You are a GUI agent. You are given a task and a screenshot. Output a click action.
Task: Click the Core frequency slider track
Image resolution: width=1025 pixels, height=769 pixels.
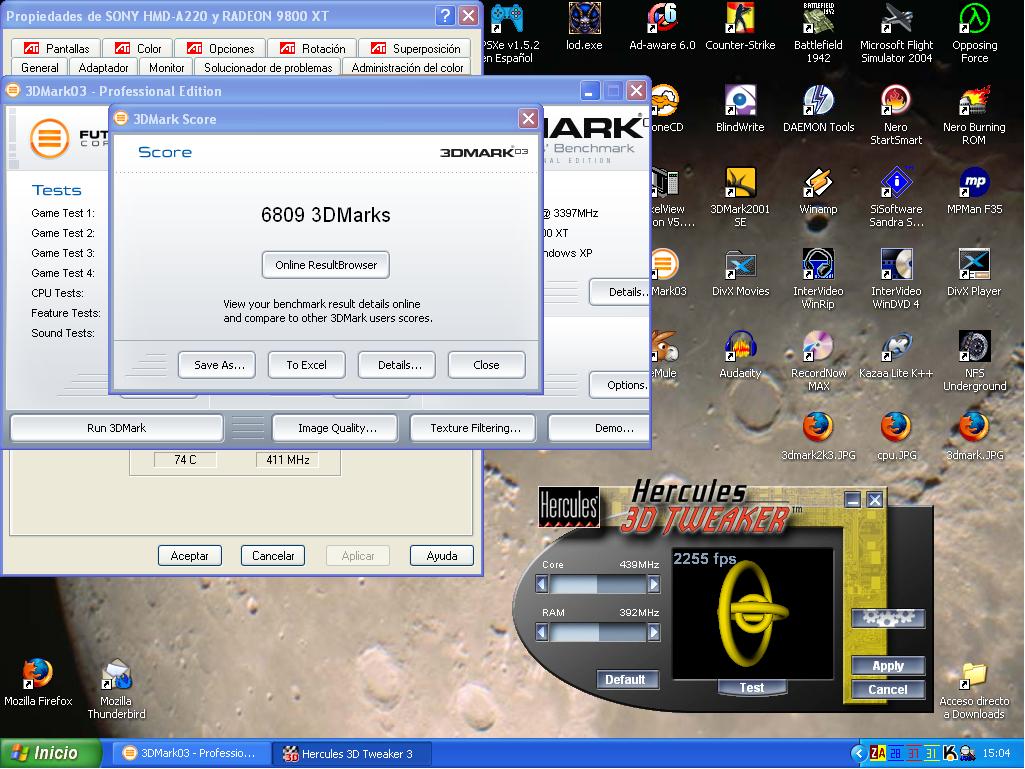[598, 583]
